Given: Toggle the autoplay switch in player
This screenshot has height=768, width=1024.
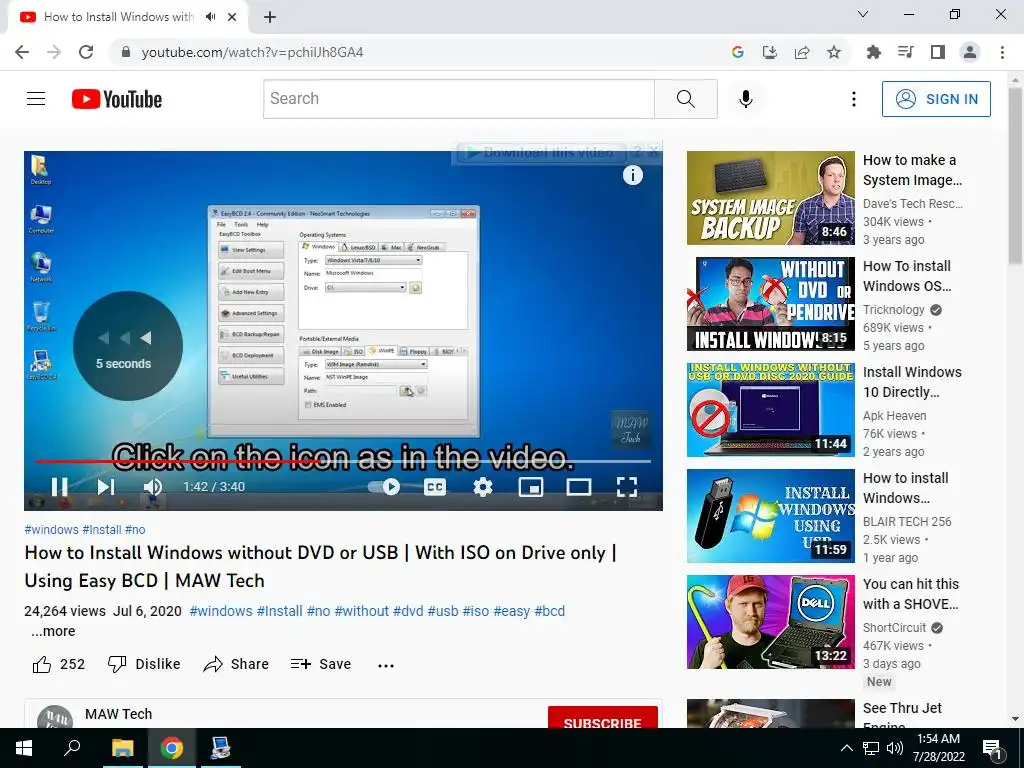Looking at the screenshot, I should tap(384, 487).
